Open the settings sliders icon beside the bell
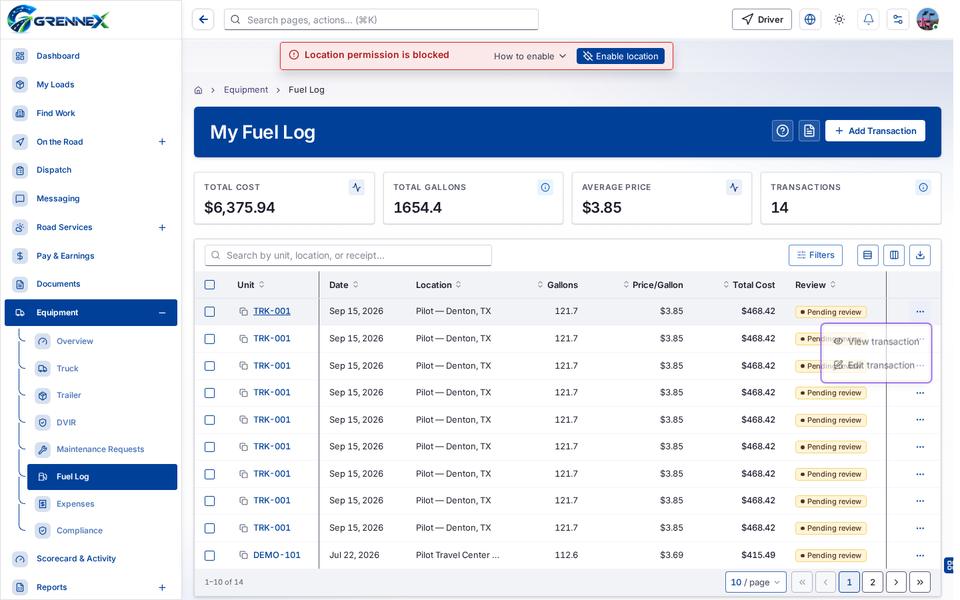The height and width of the screenshot is (600, 960). pos(898,20)
